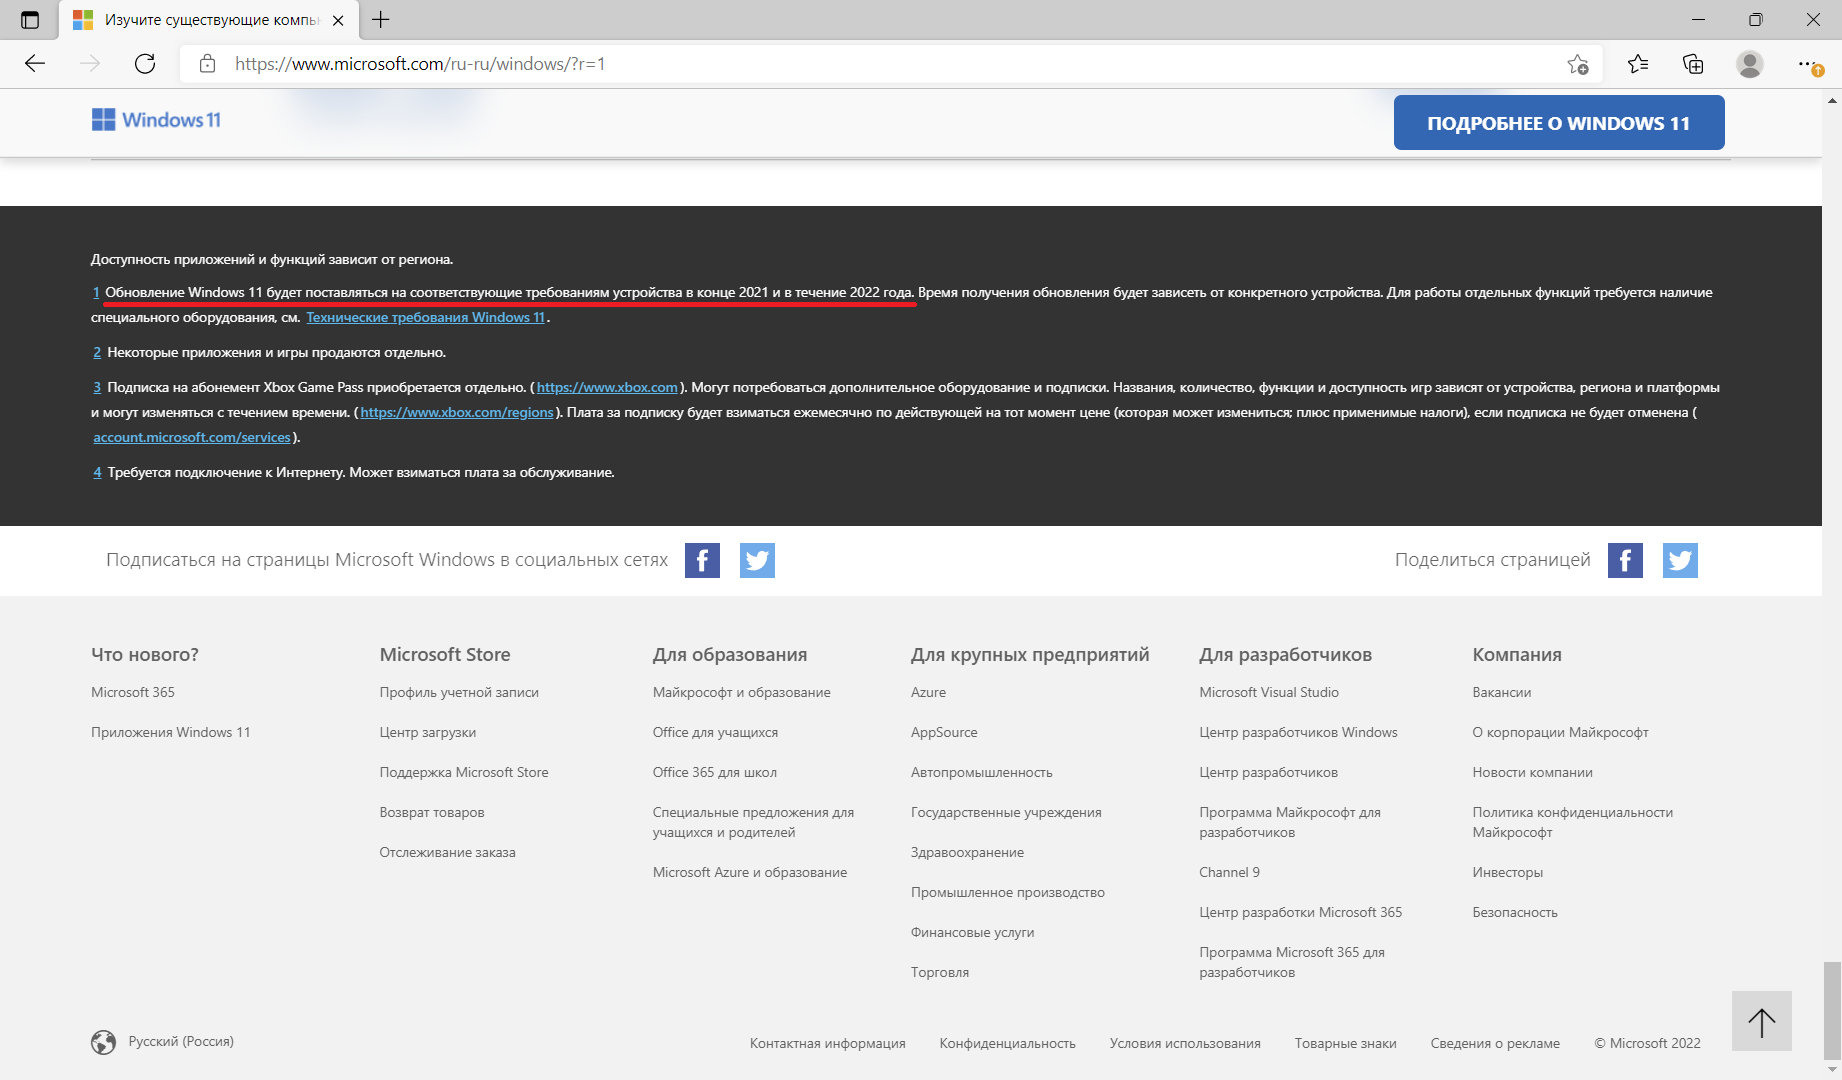
Task: Open Здравоохранение link
Action: [x=967, y=852]
